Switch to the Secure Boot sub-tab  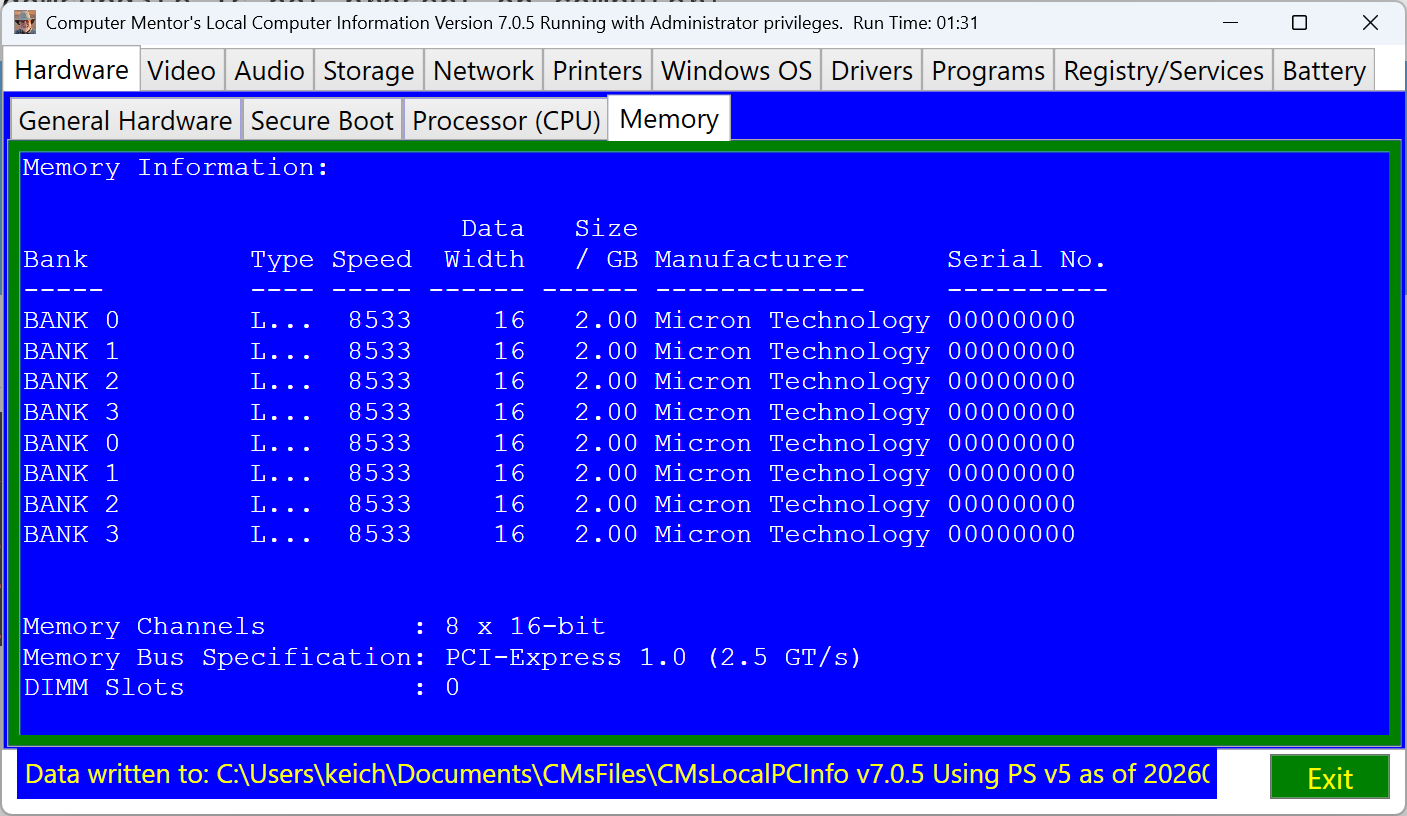coord(322,120)
